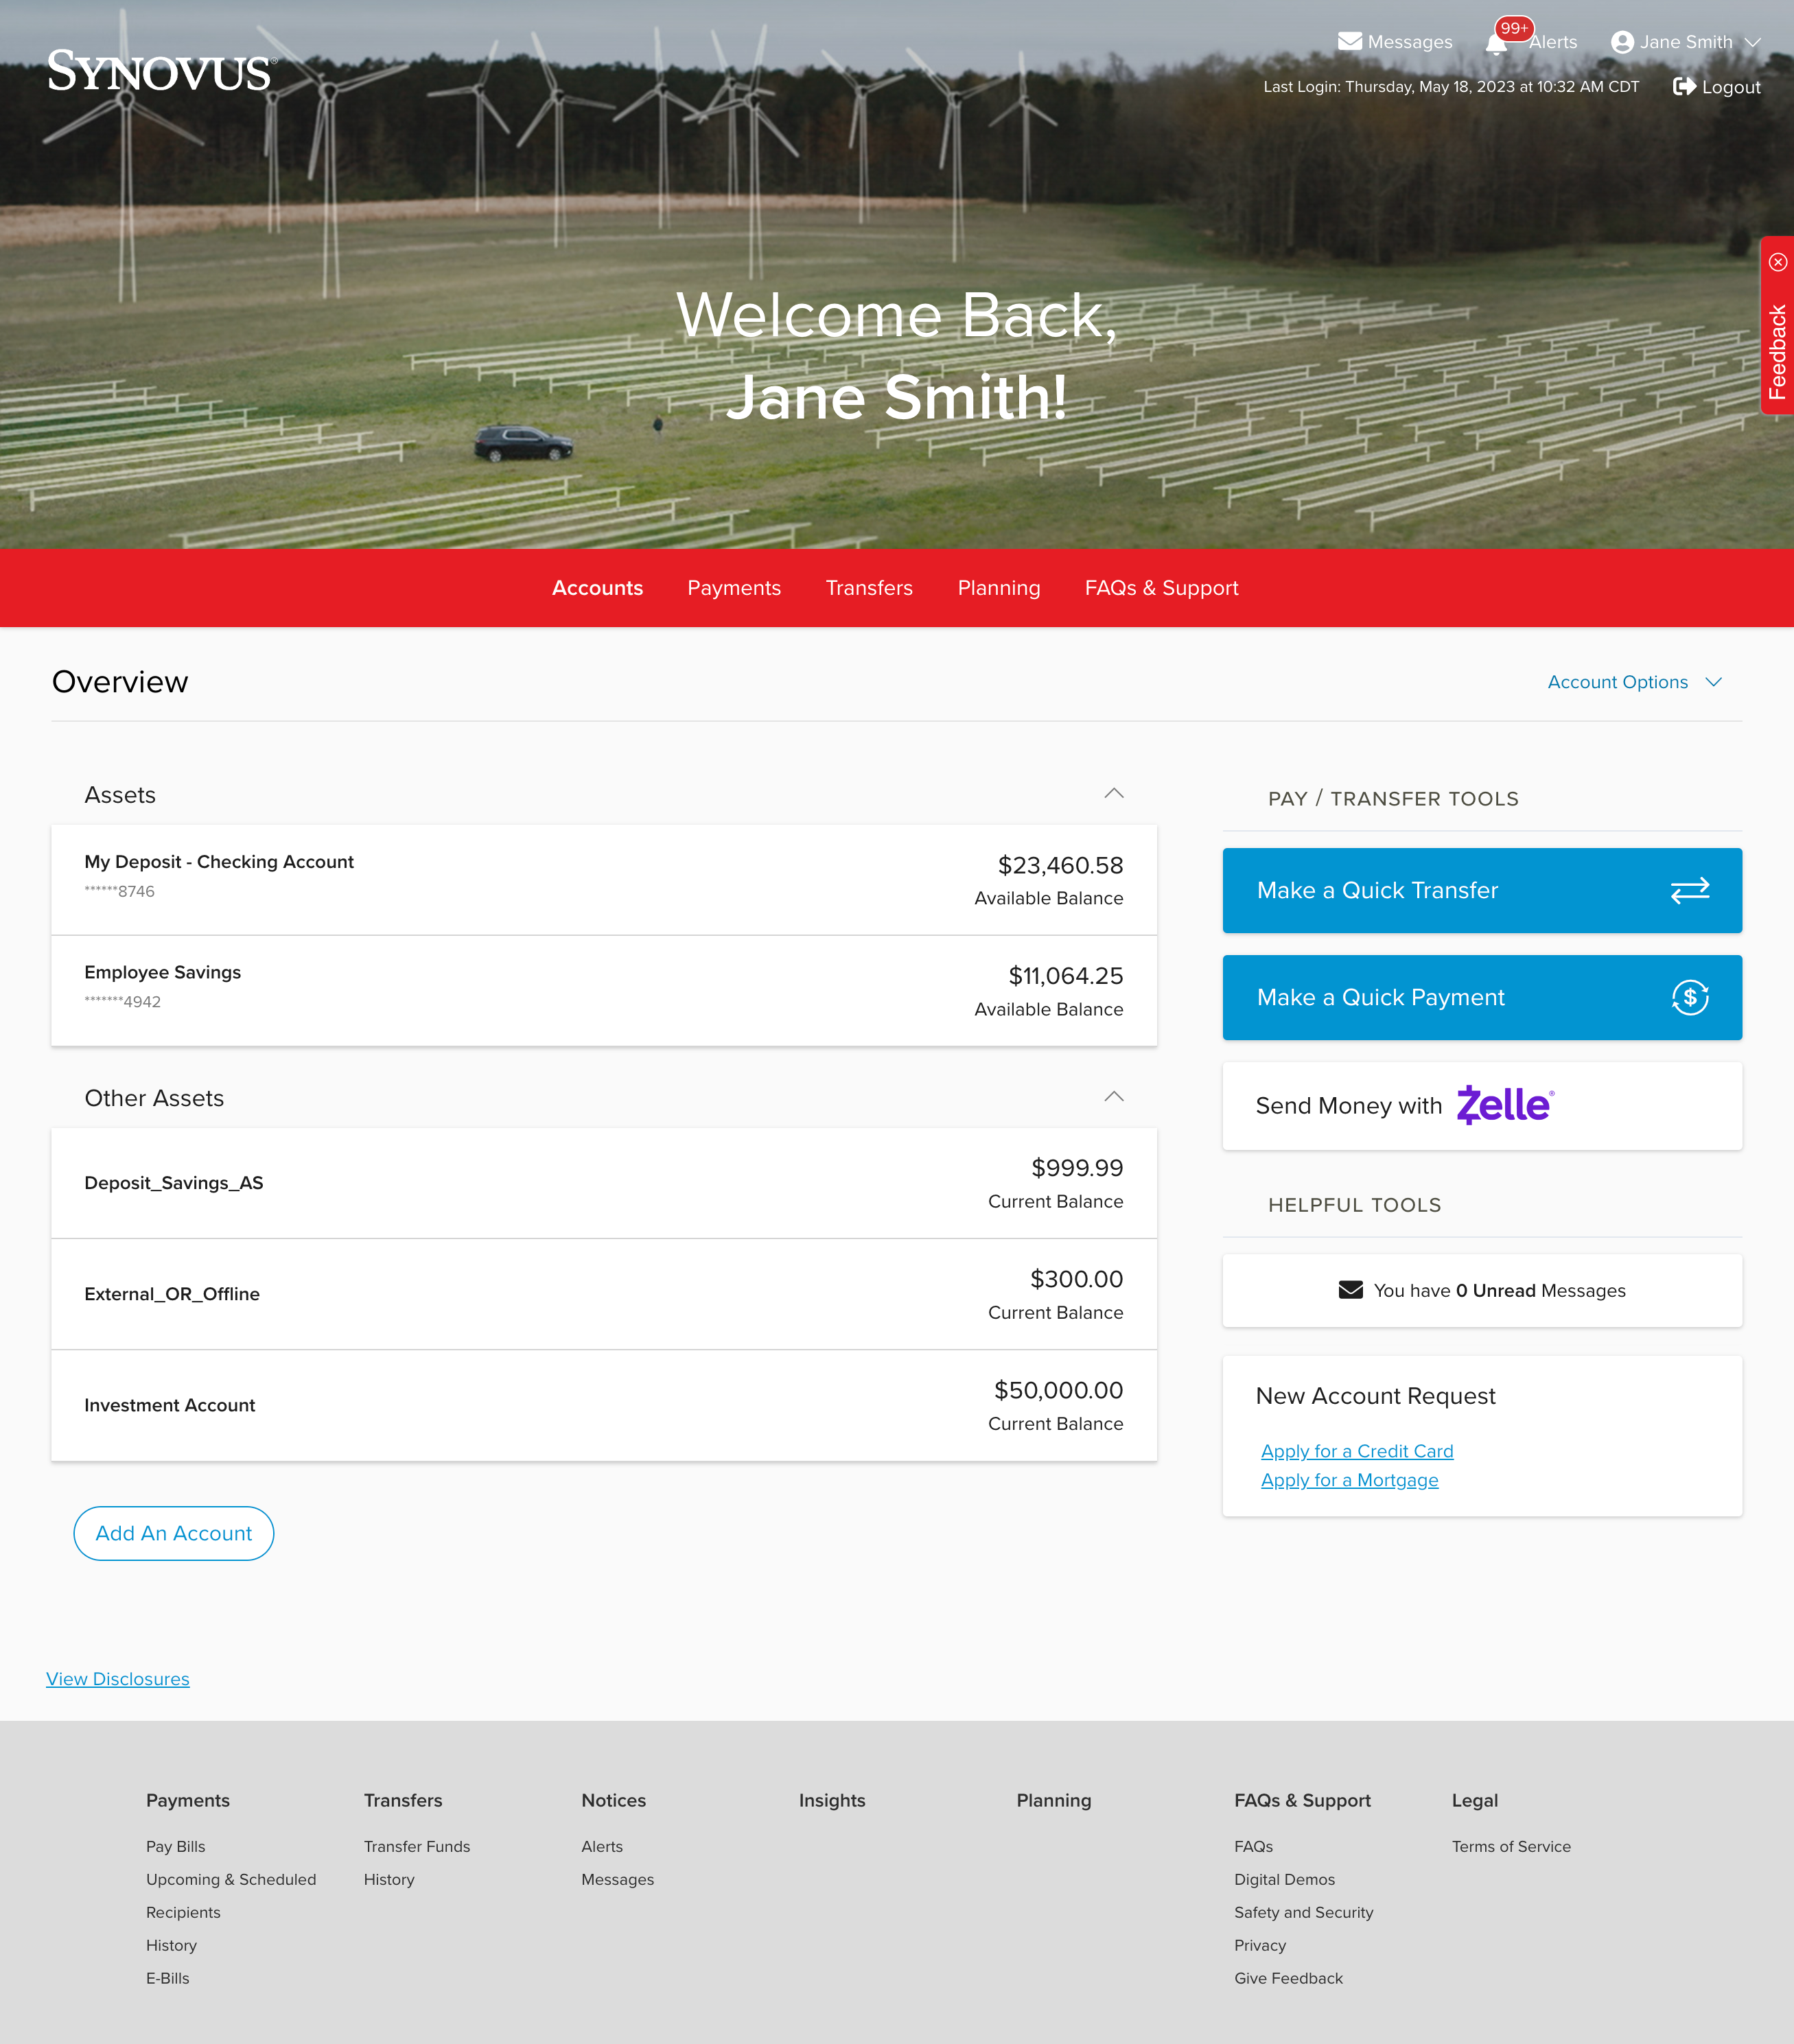Click Apply for a Credit Card link
1794x2044 pixels.
tap(1356, 1451)
